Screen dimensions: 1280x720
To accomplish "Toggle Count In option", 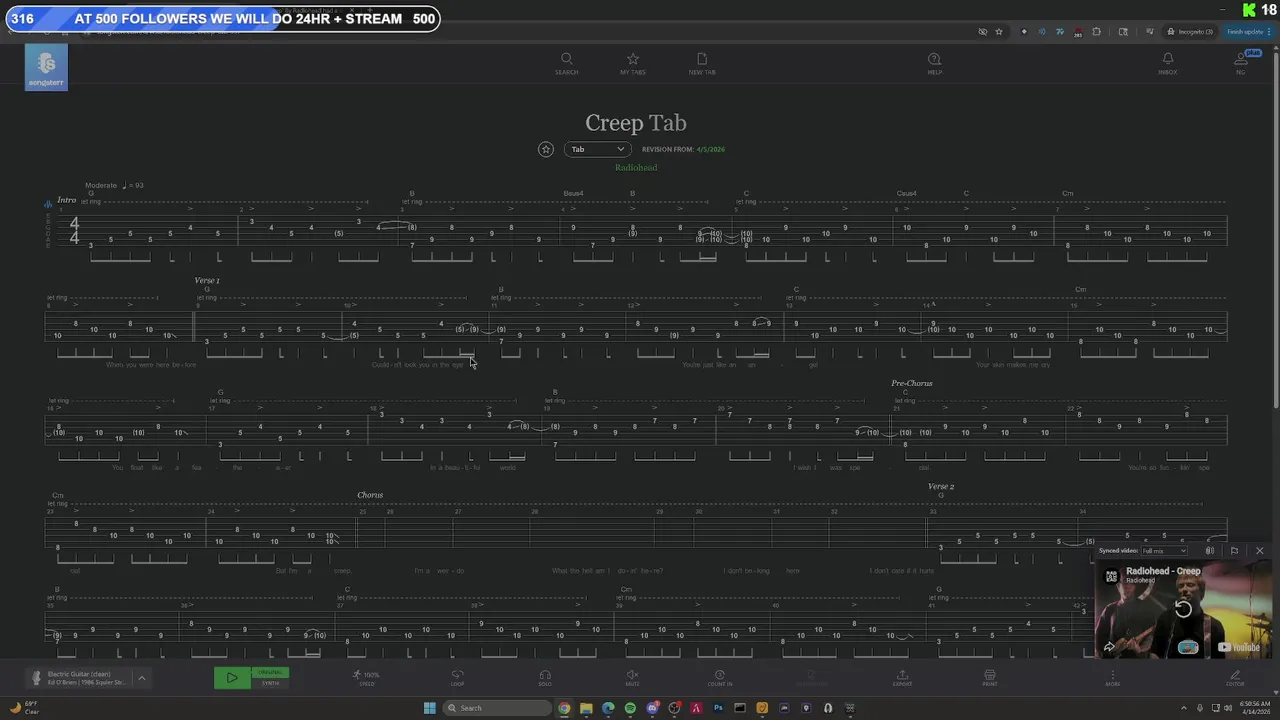I will coord(720,678).
